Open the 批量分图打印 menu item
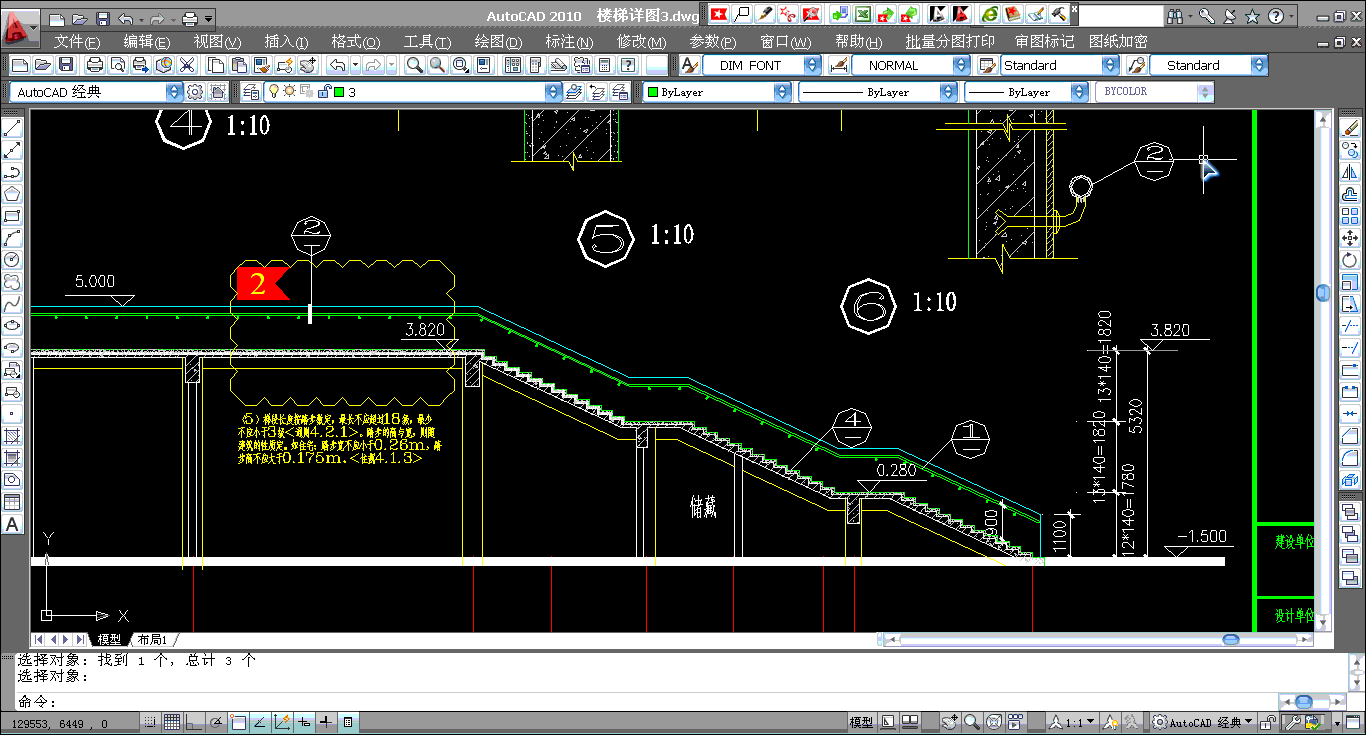This screenshot has width=1366, height=735. click(x=949, y=42)
